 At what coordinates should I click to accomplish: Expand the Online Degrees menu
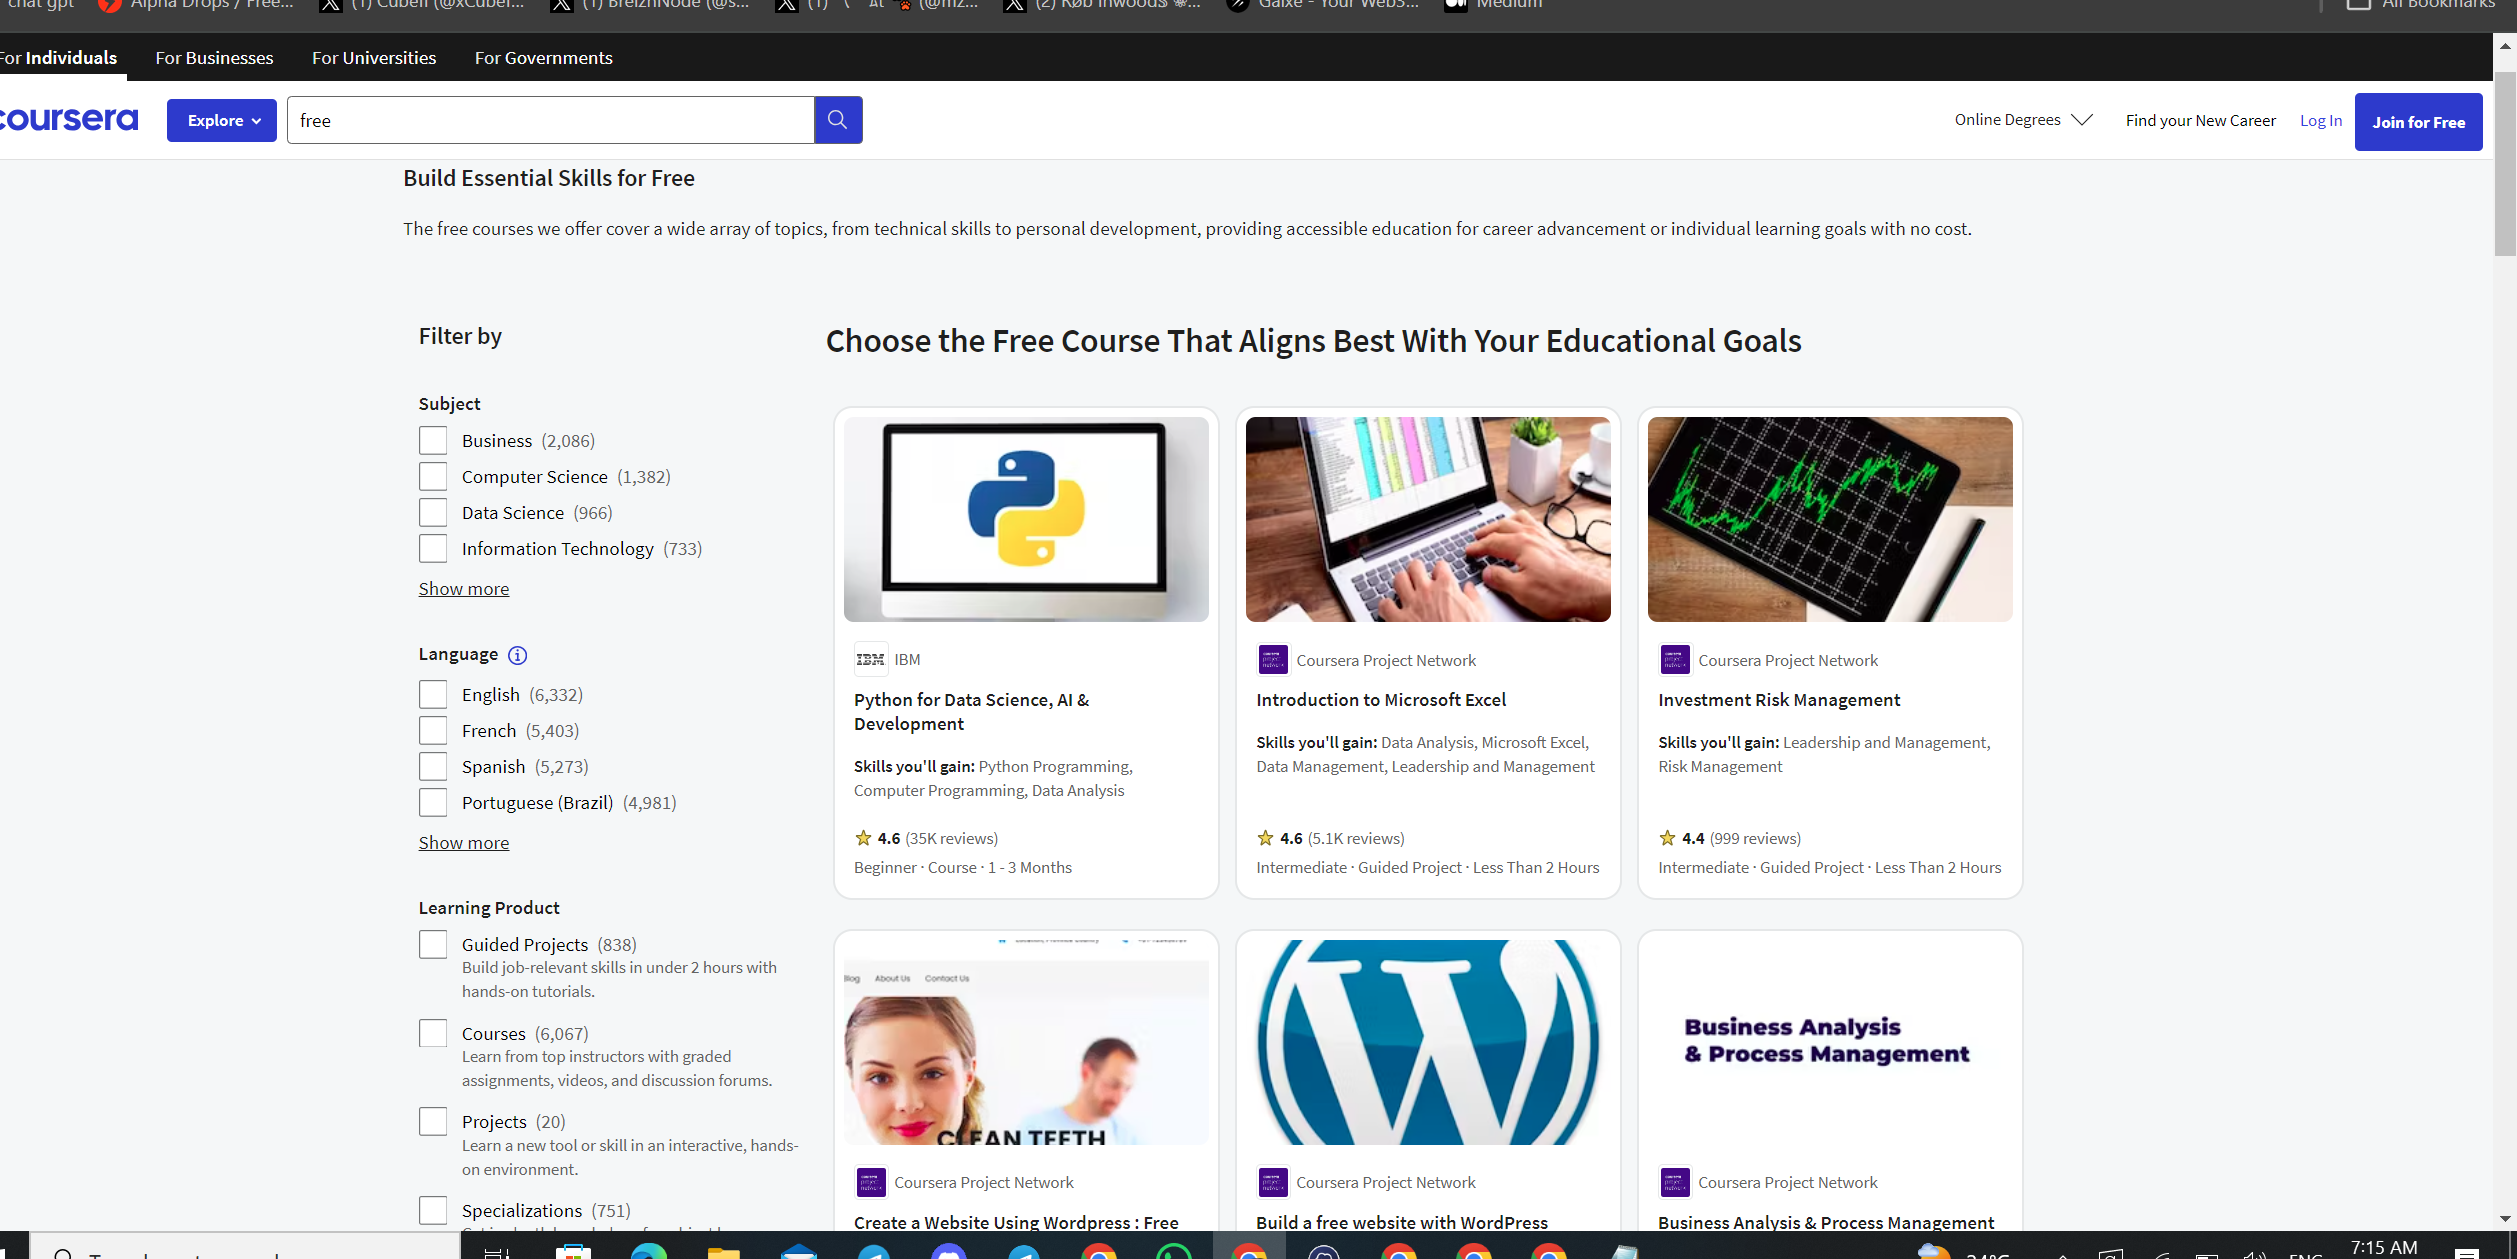(2023, 120)
